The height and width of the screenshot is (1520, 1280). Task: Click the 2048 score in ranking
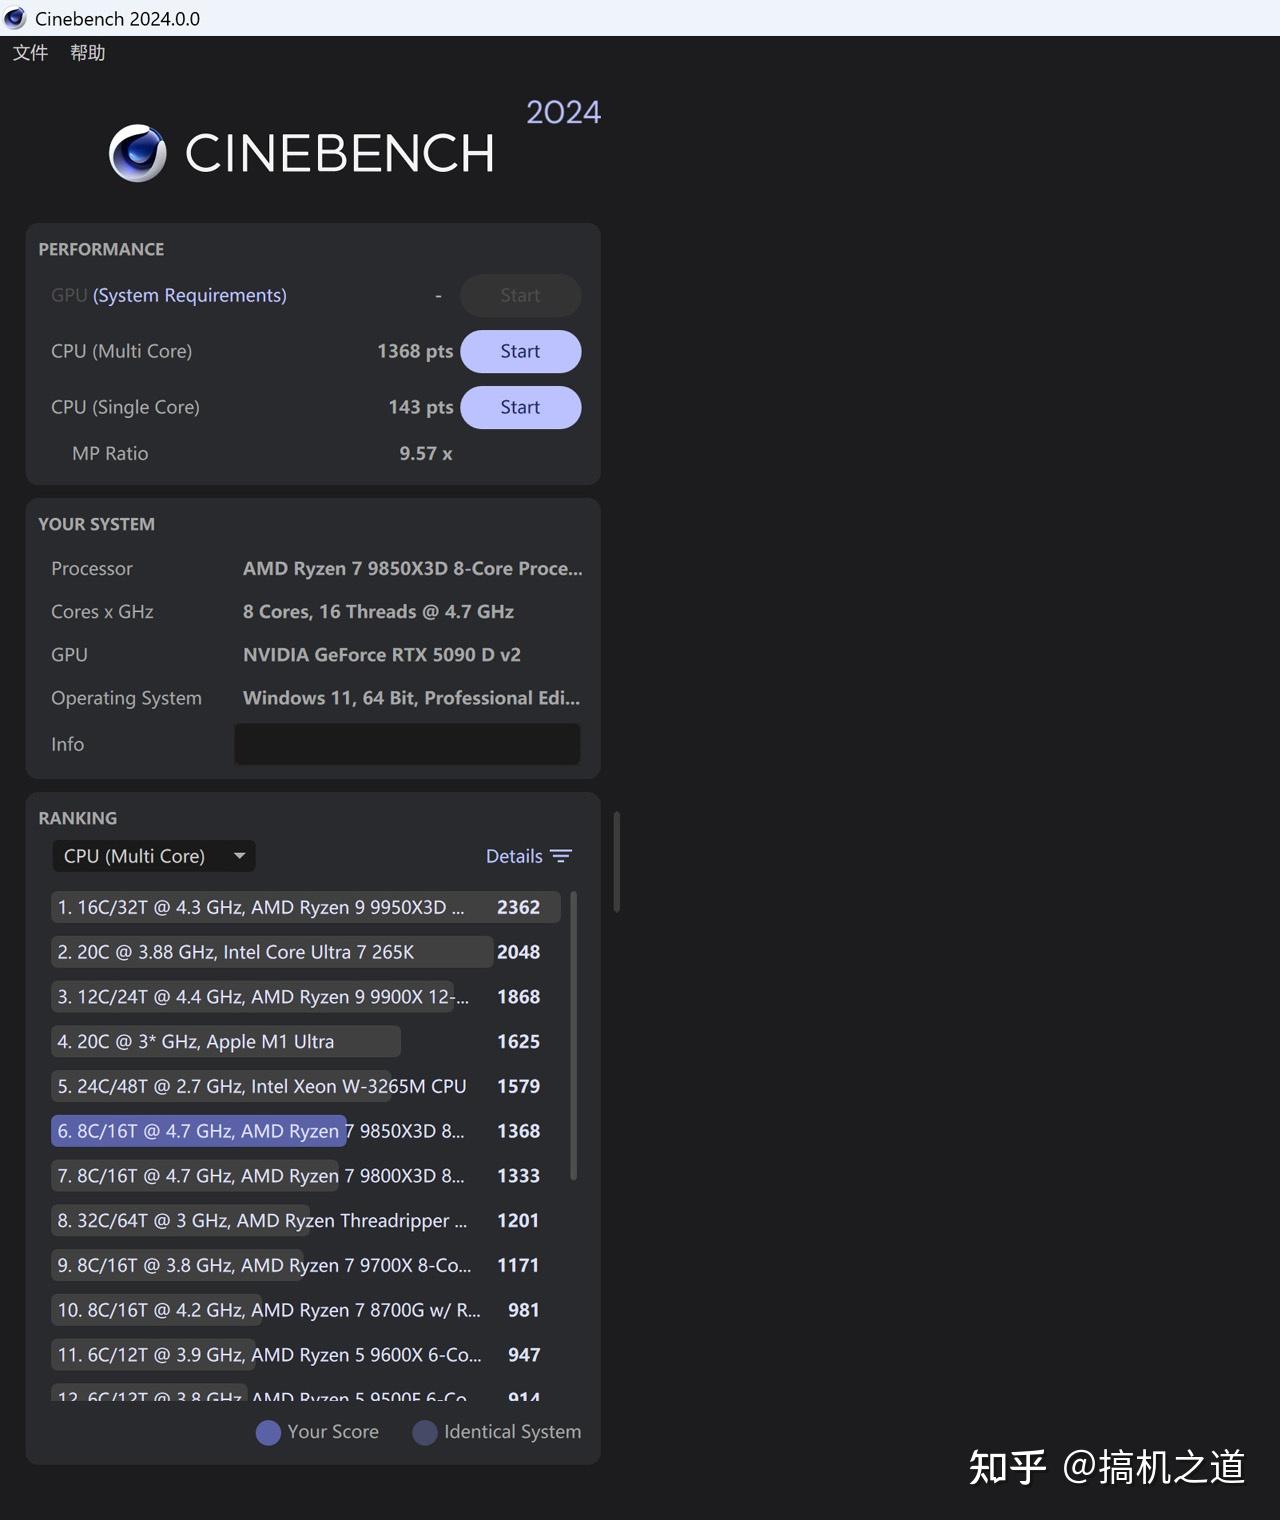pos(518,952)
